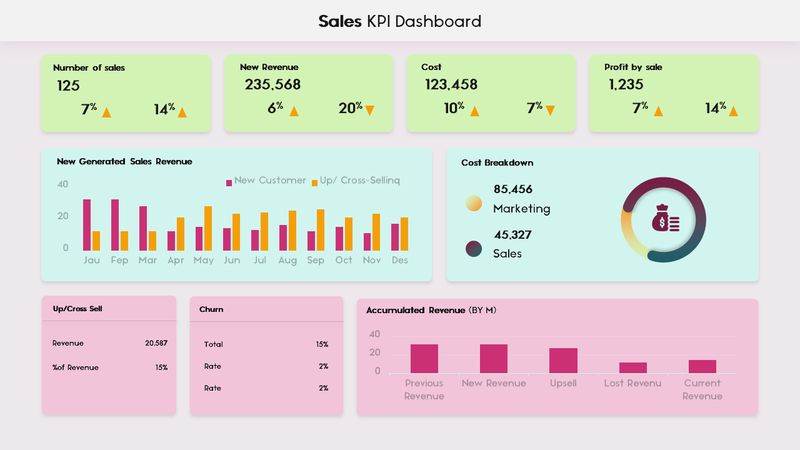This screenshot has height=450, width=800.
Task: Click the up arrow beside 7% in Profit by sale
Action: [x=658, y=111]
